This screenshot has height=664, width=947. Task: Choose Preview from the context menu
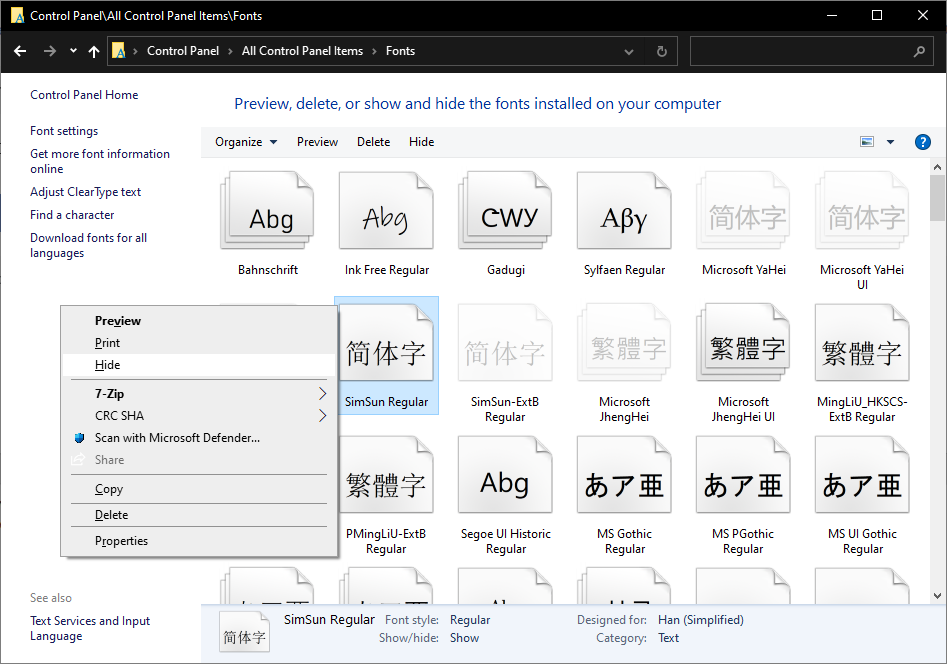199,321
